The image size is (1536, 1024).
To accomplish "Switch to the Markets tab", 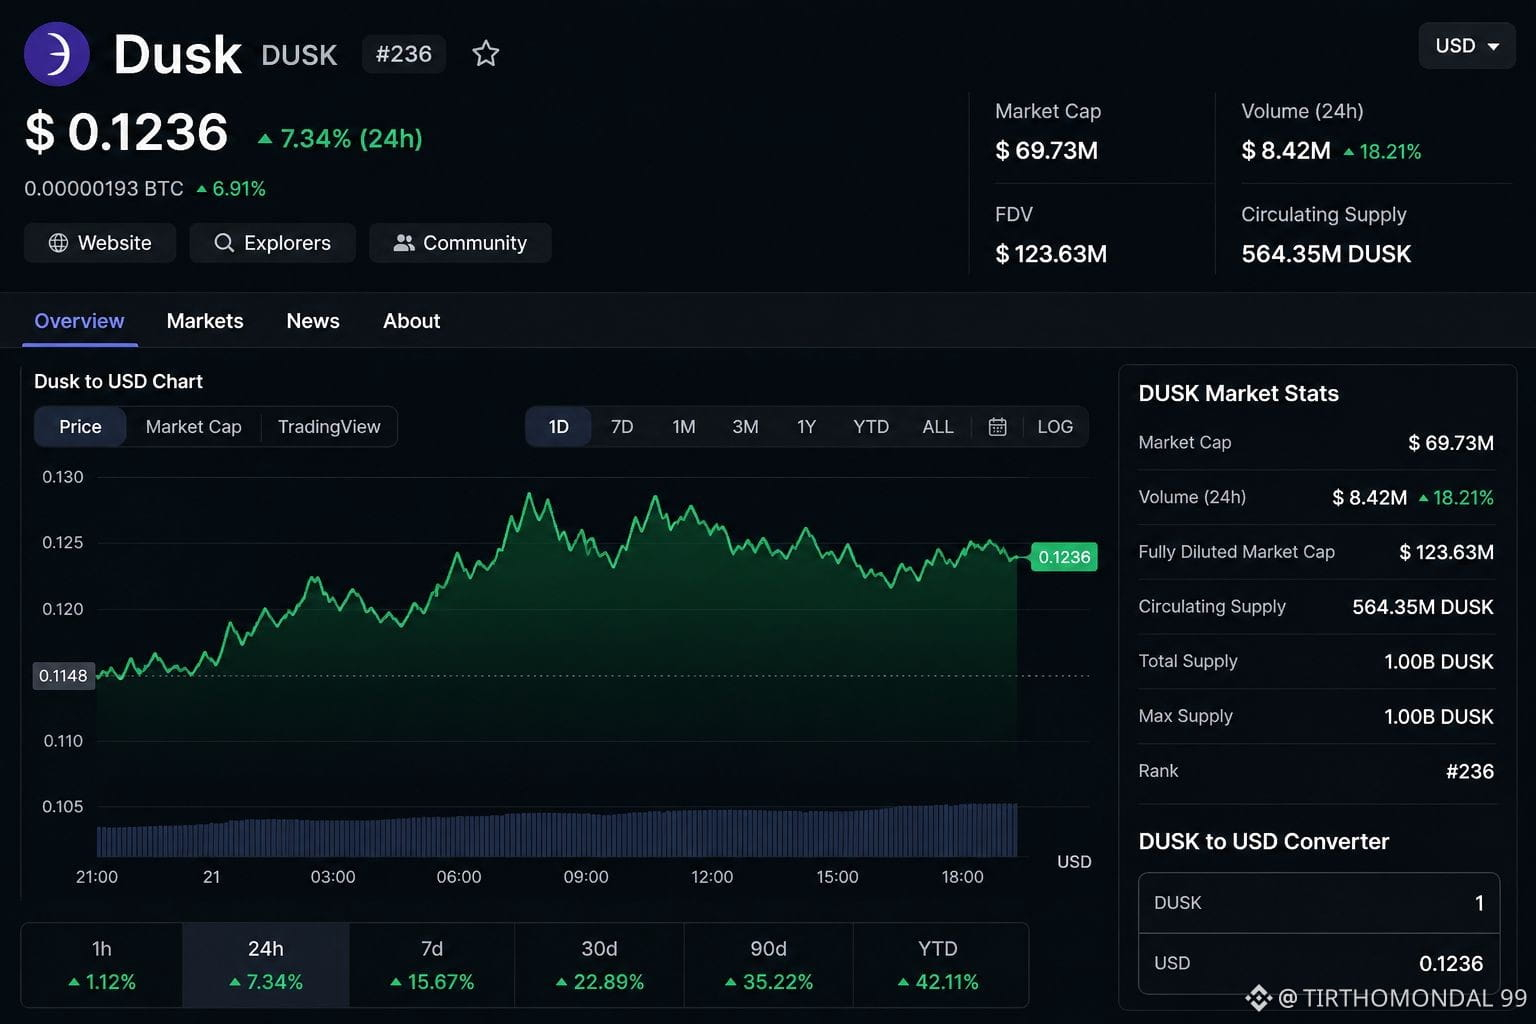I will pos(205,321).
